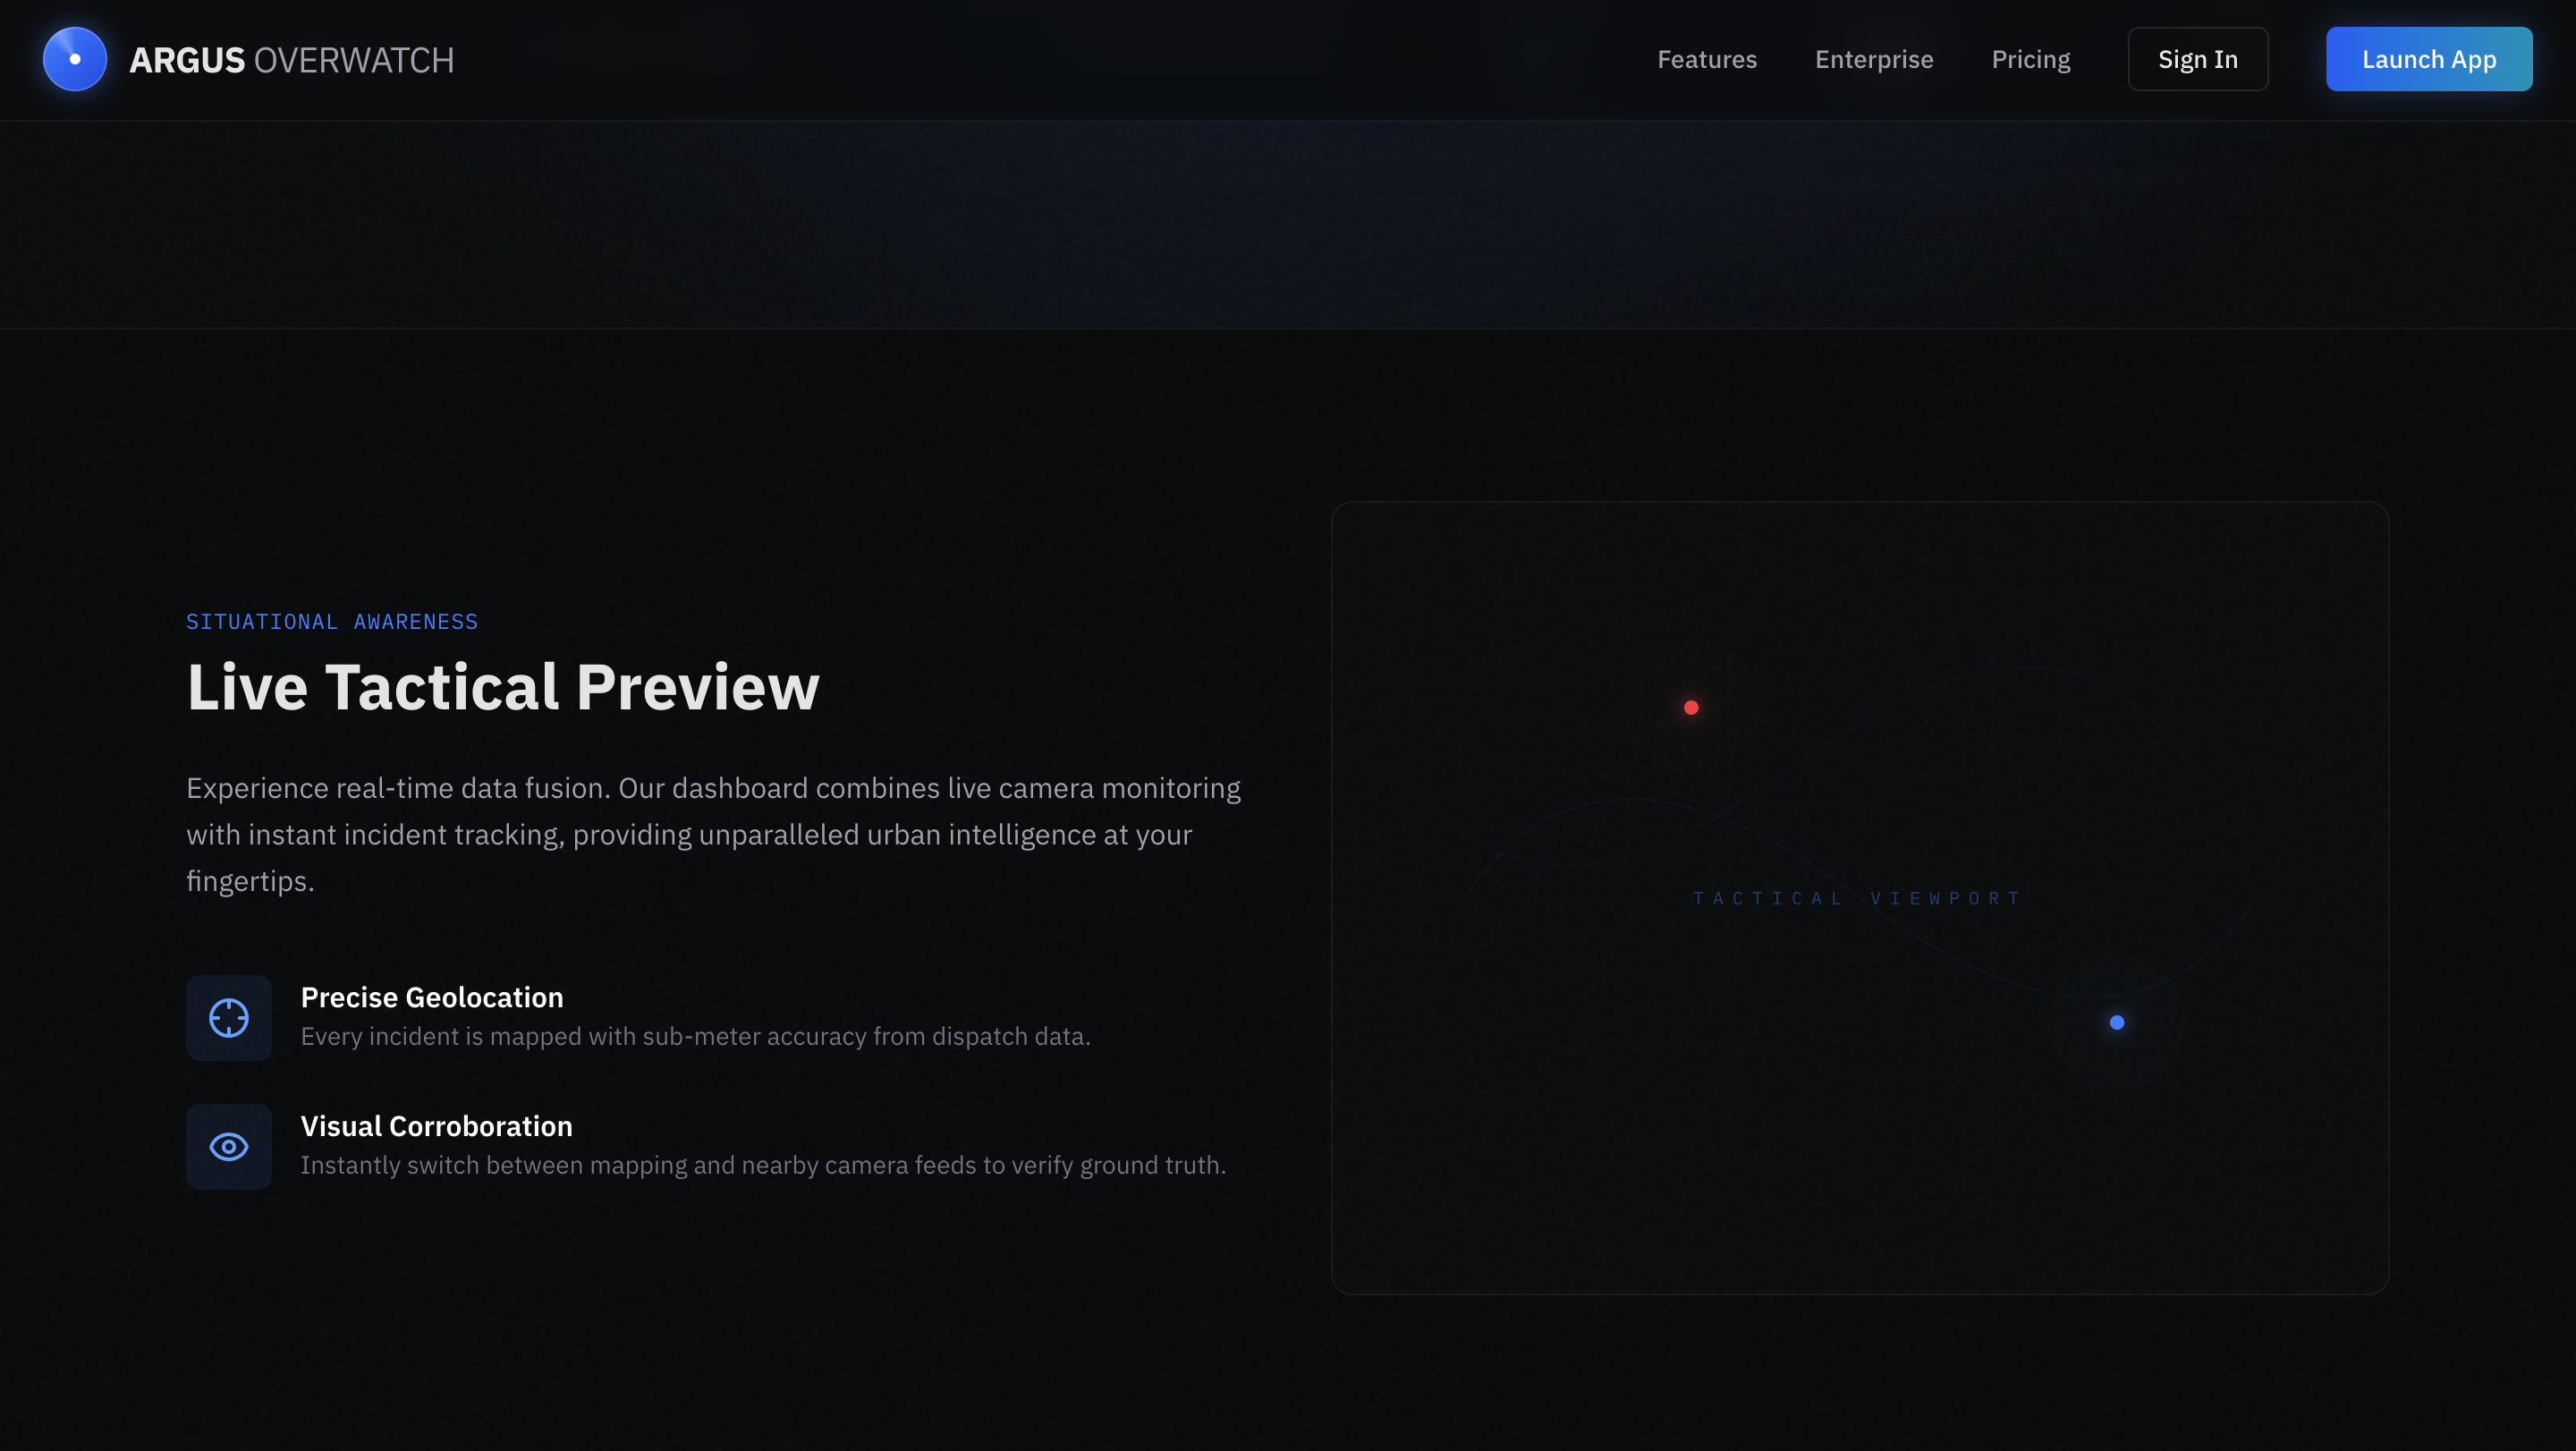Select the Visual Corroboration feature title

(436, 1126)
